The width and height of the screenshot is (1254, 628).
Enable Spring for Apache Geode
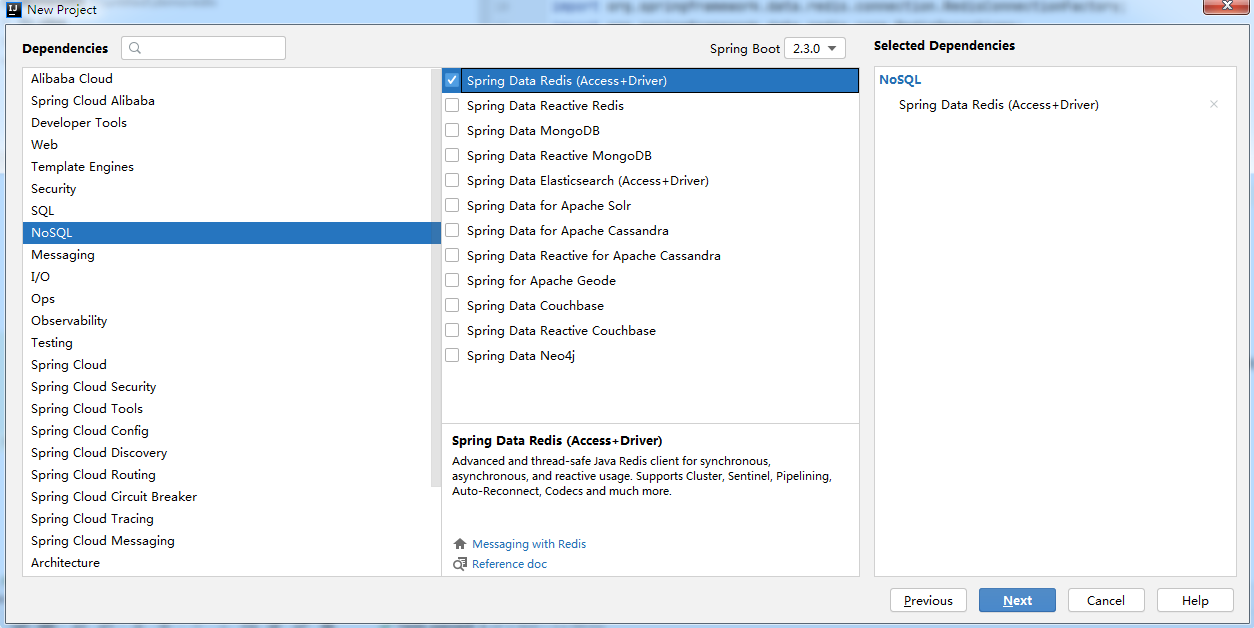tap(452, 280)
